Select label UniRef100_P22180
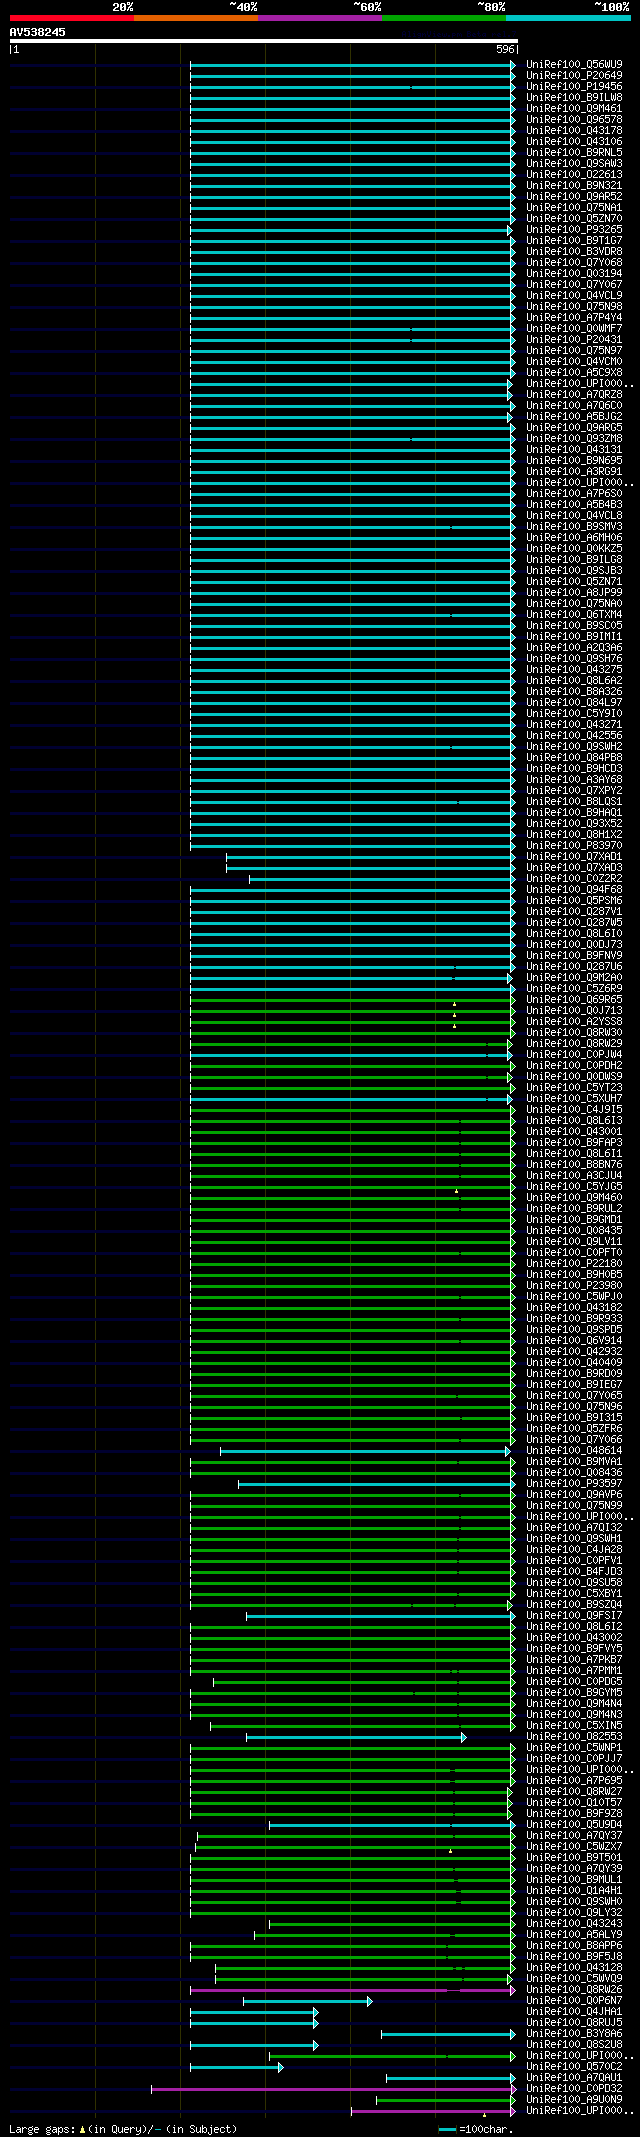Image resolution: width=640 pixels, height=2137 pixels. coord(574,1263)
